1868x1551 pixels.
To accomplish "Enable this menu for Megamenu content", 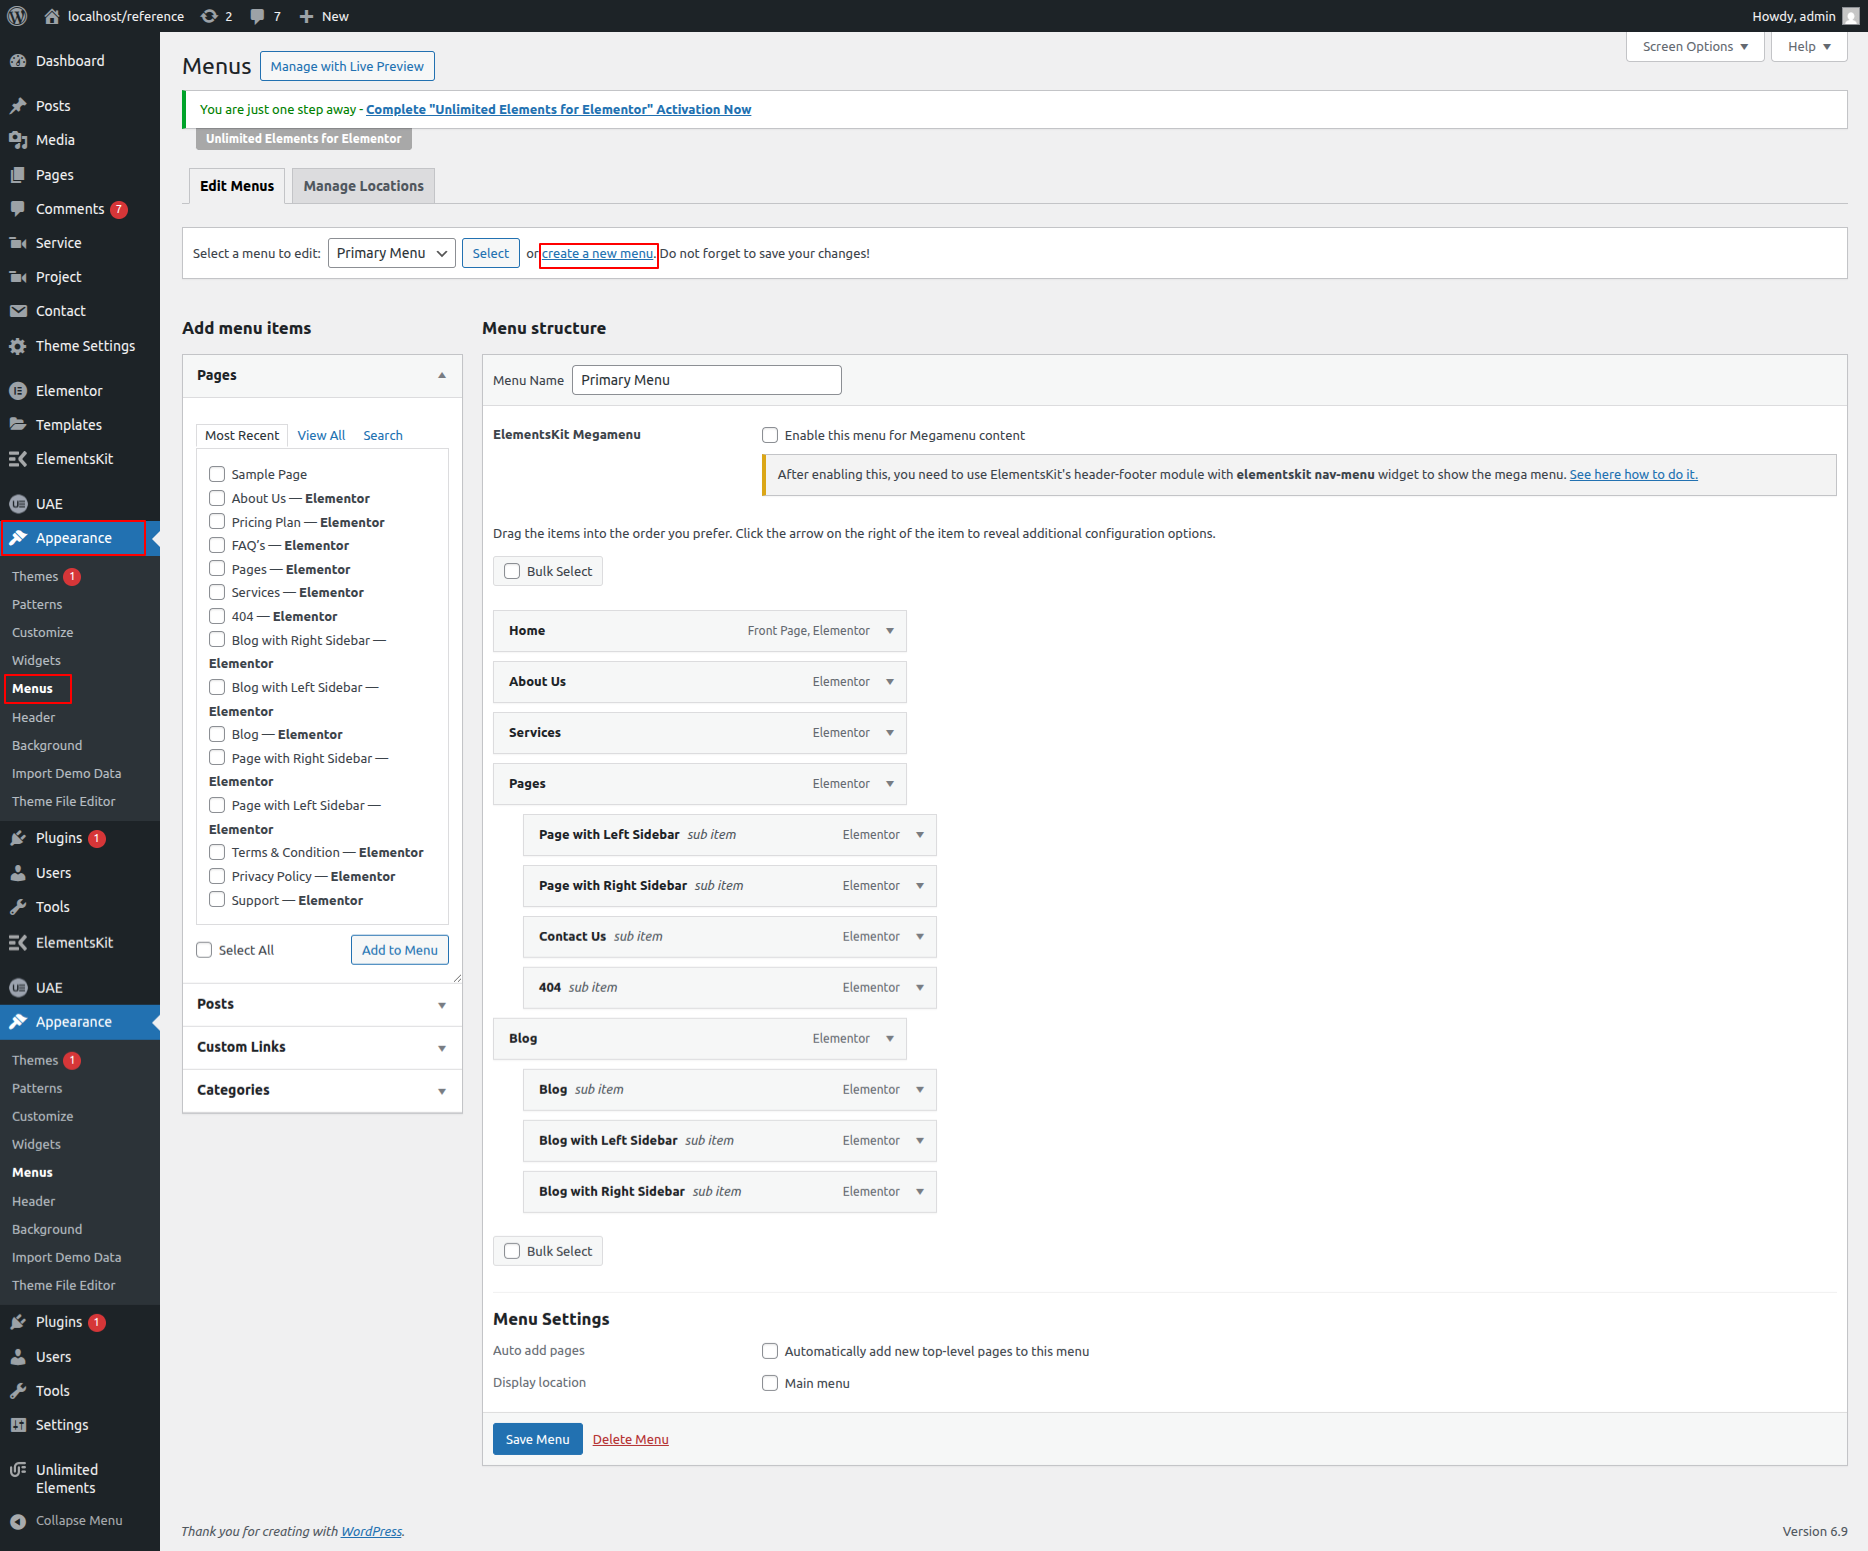I will [770, 435].
